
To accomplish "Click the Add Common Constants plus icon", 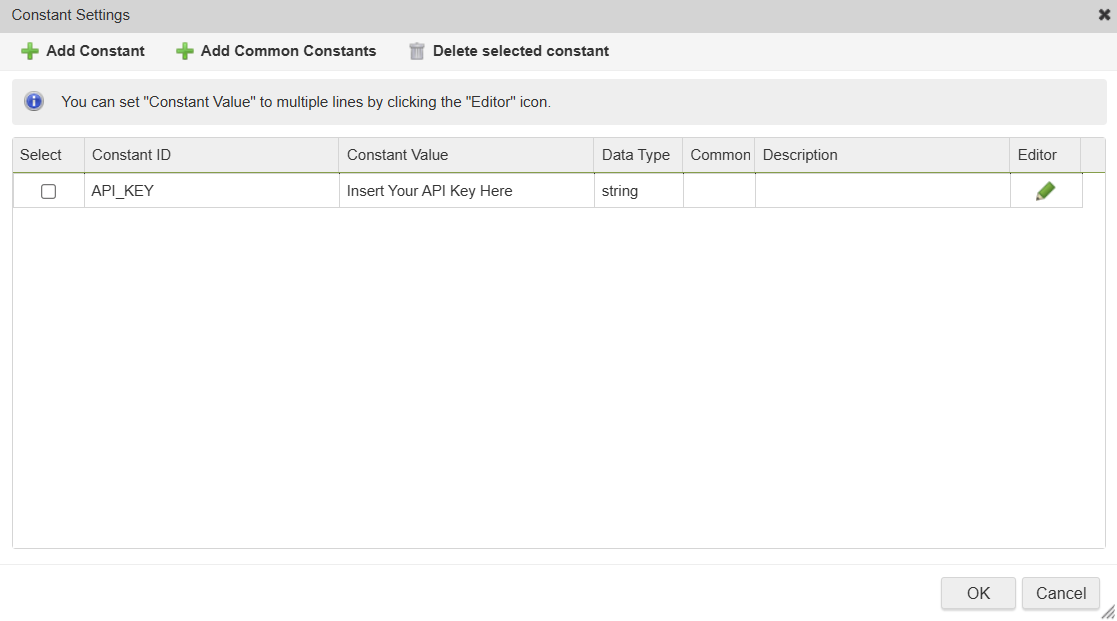I will click(184, 51).
